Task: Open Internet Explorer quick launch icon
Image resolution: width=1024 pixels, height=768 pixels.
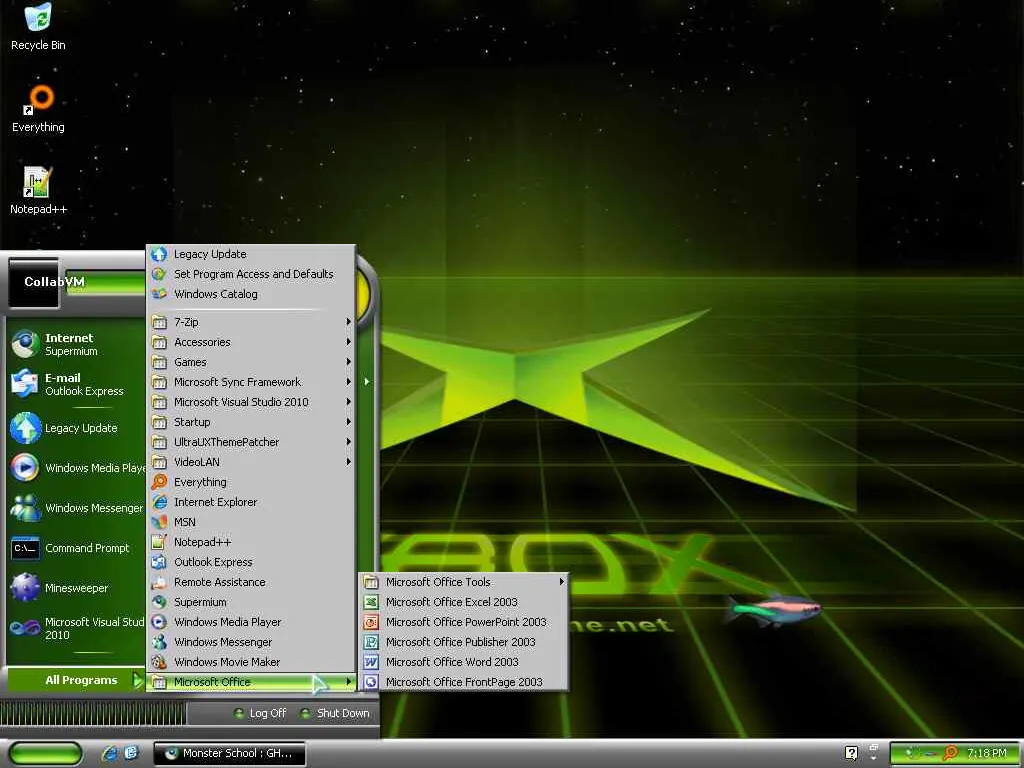Action: [110, 754]
